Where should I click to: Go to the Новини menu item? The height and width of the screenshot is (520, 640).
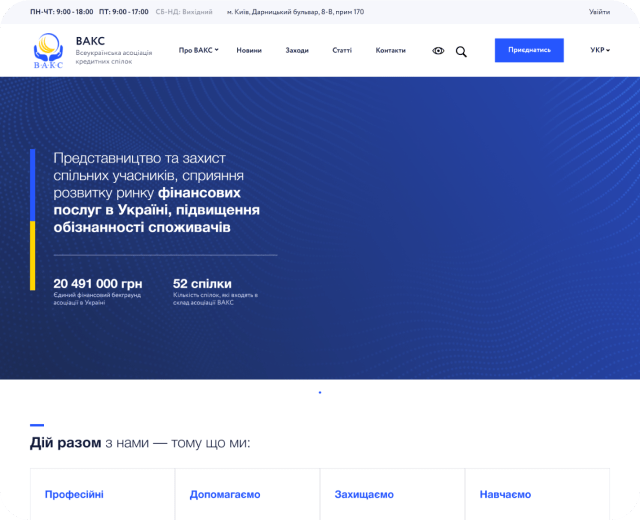point(249,50)
